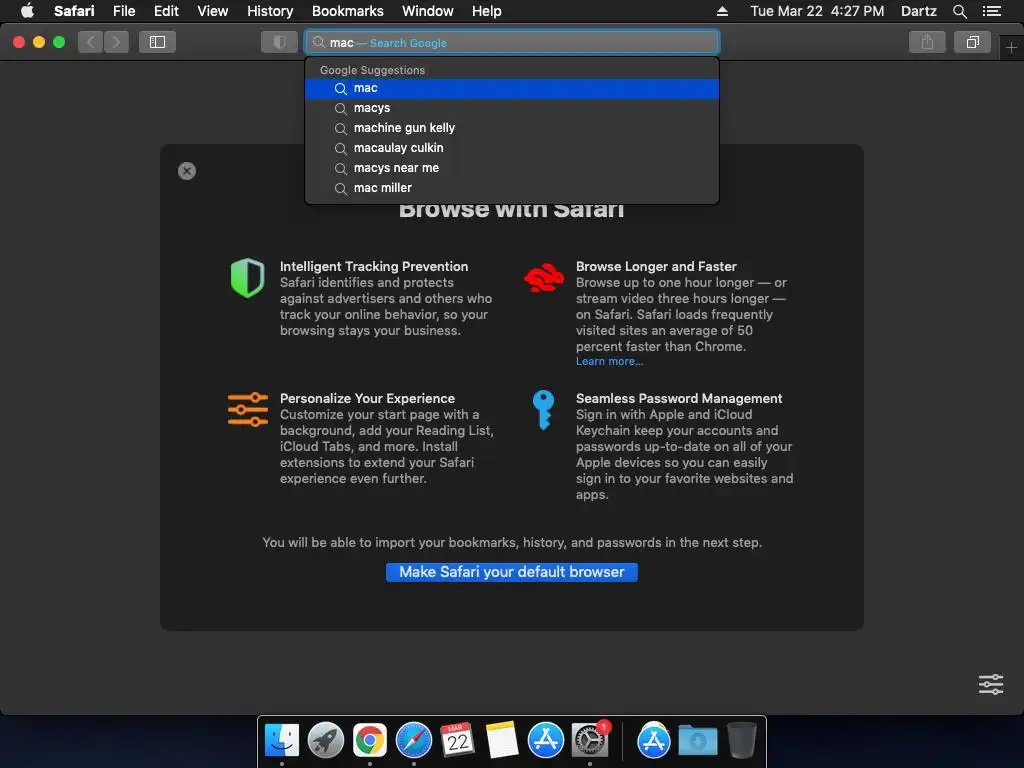Open the Trash in the Dock
Screen dimensions: 1024x768
click(x=742, y=741)
